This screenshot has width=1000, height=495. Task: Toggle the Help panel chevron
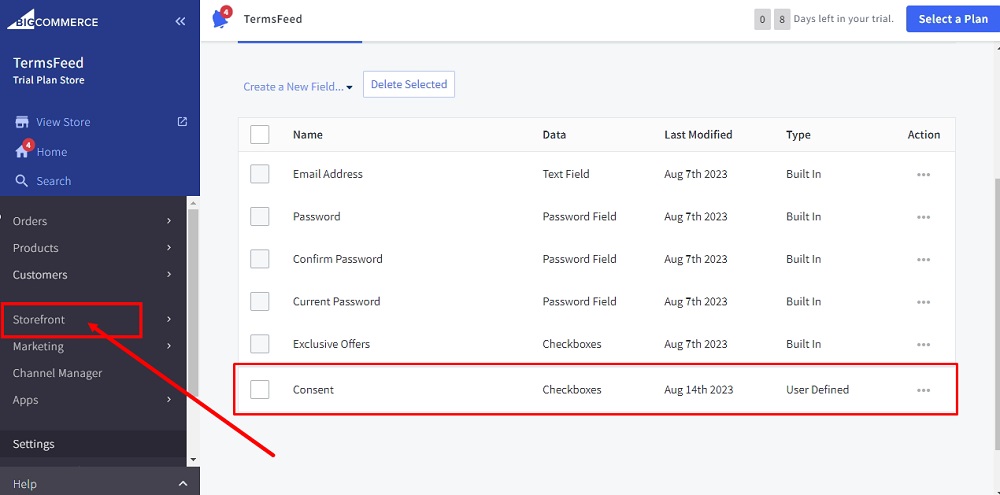pos(182,484)
